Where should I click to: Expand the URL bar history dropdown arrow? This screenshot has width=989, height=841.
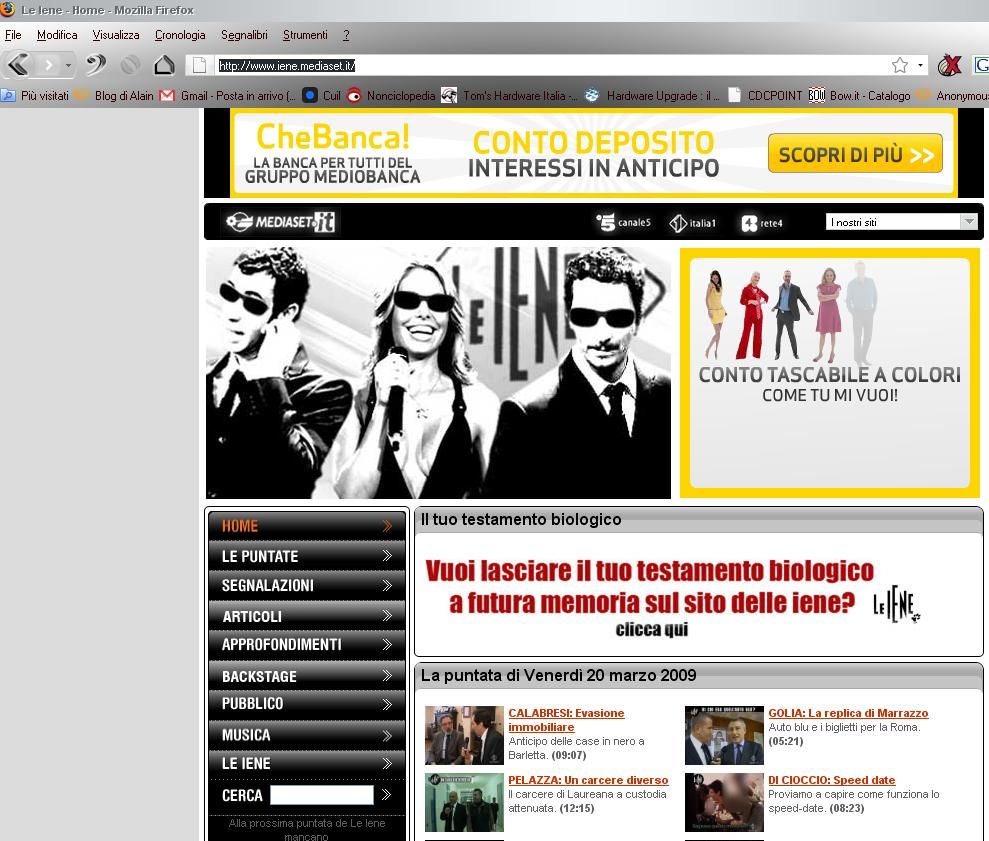click(920, 65)
